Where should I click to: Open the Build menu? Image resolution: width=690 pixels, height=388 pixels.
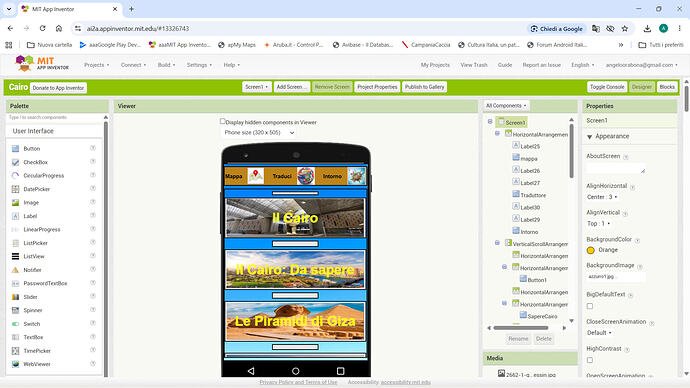[166, 65]
